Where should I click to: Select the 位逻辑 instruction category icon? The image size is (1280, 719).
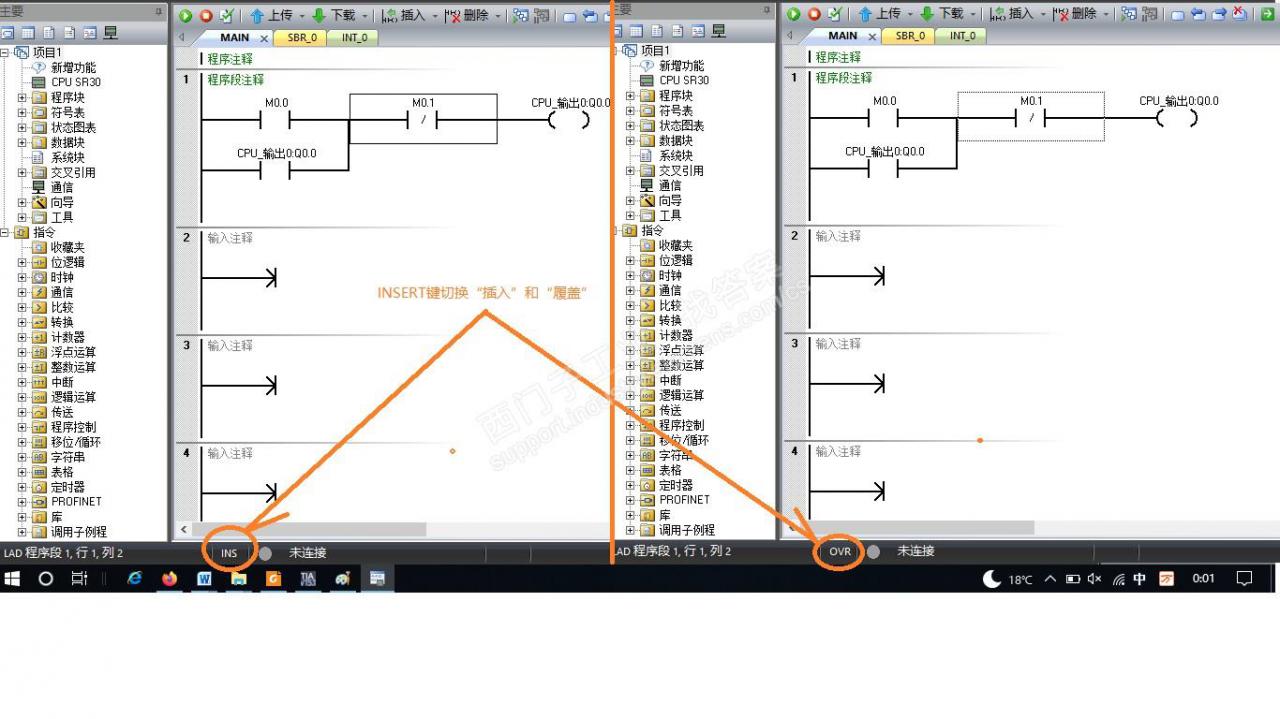tap(42, 261)
